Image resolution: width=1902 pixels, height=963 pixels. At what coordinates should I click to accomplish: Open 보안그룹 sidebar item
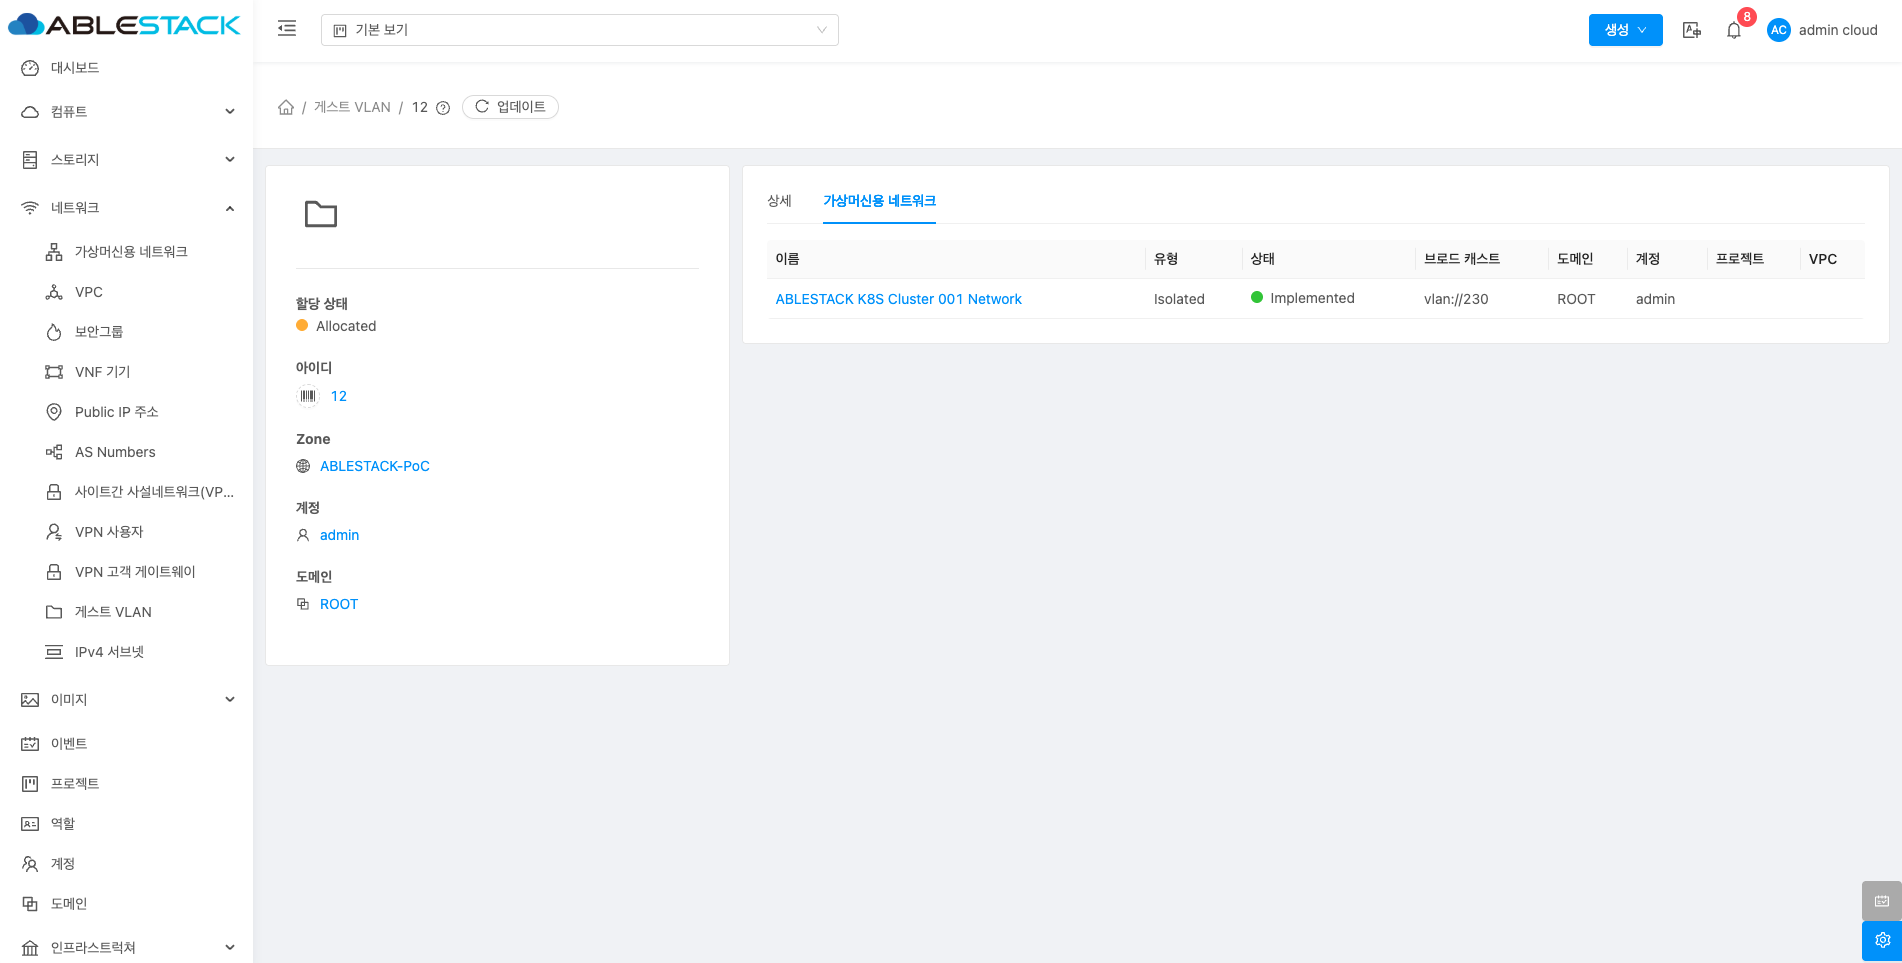[126, 332]
